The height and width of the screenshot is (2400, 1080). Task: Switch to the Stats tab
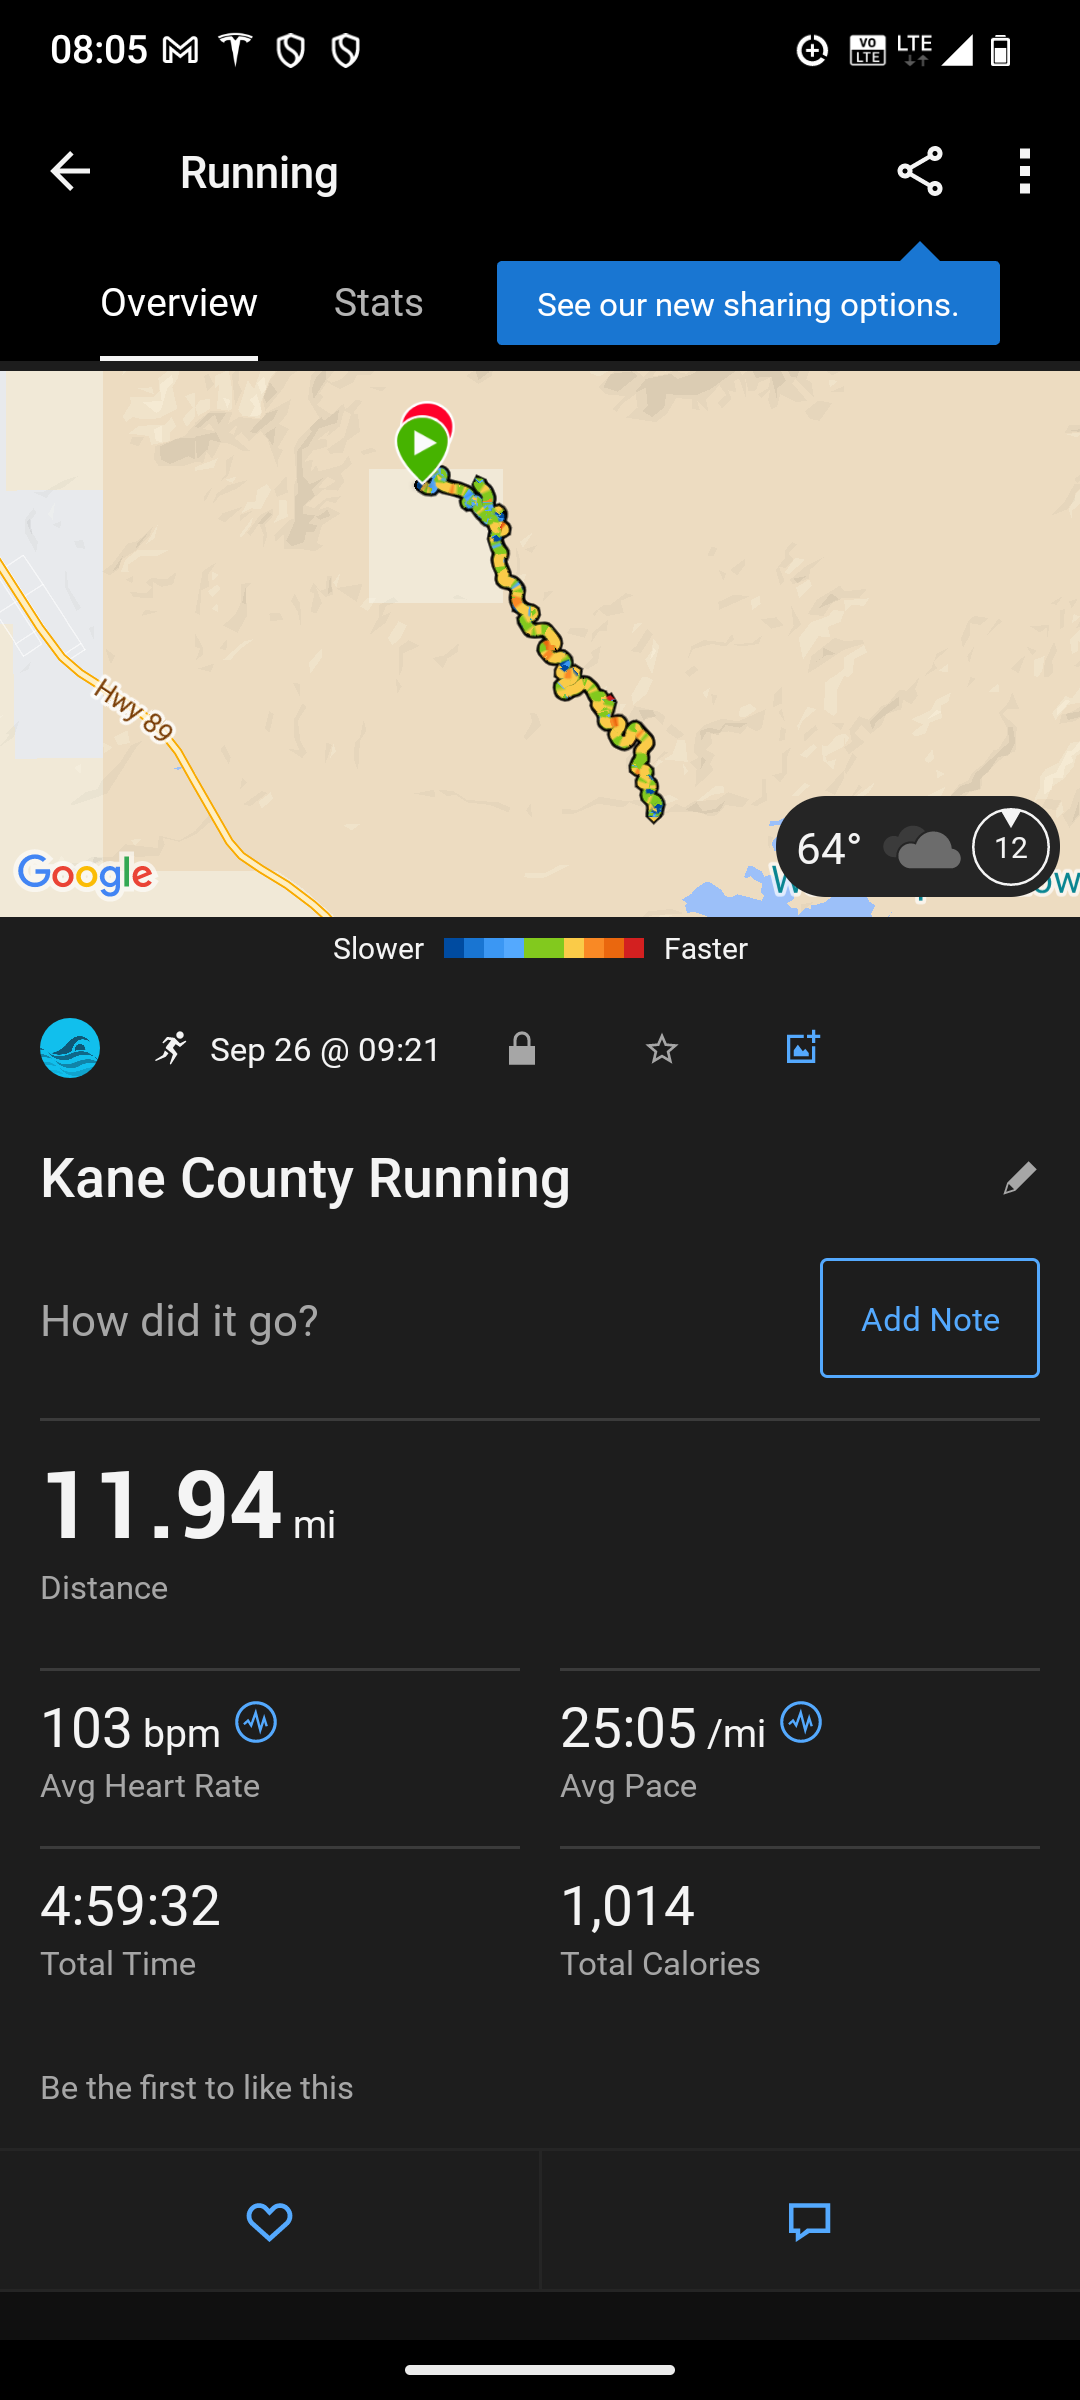378,303
